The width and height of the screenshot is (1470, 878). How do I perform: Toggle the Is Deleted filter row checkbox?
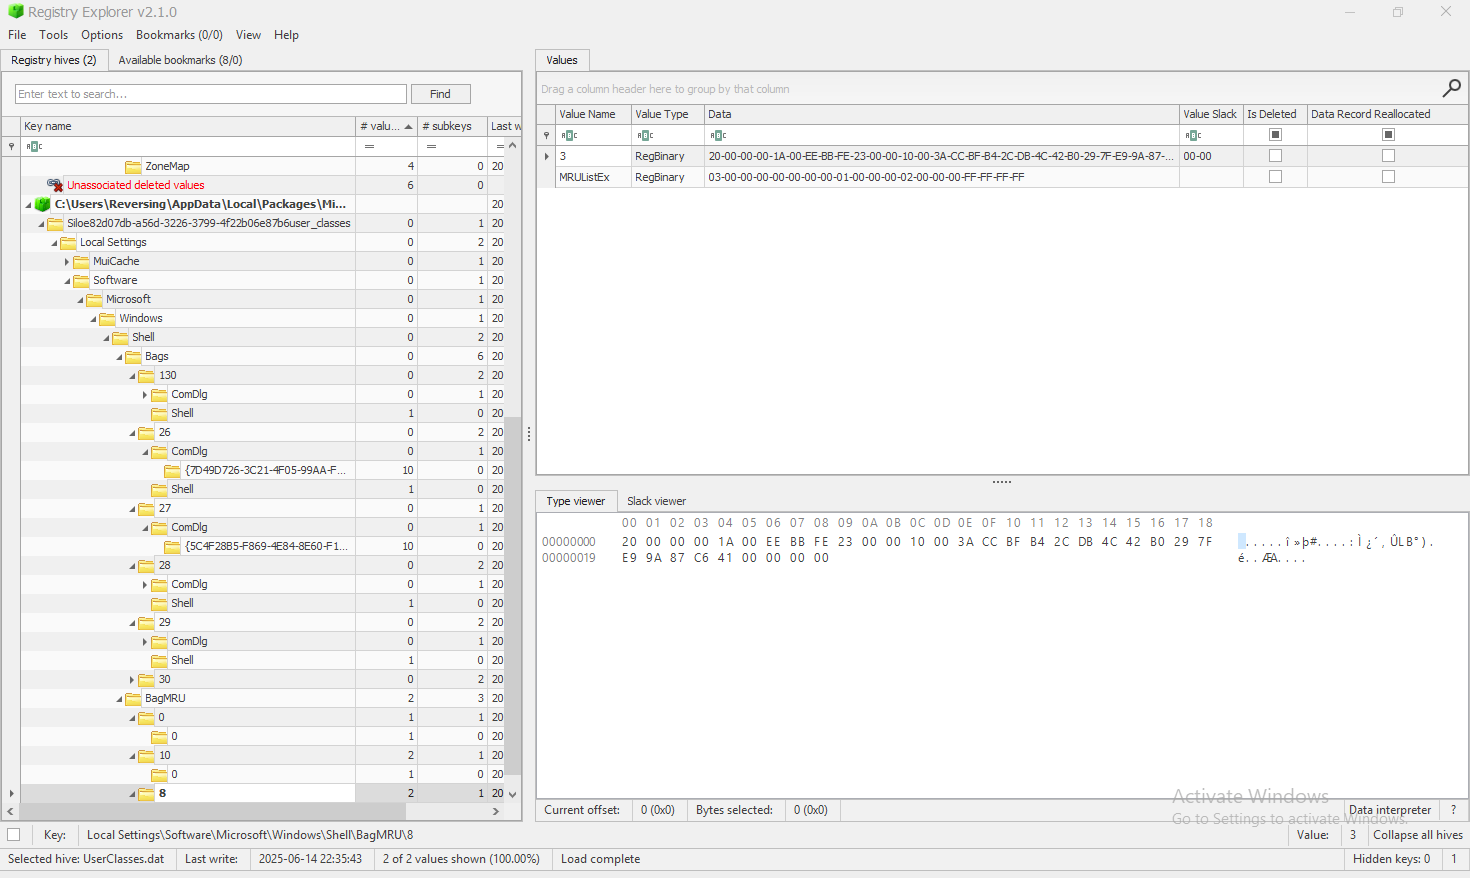[x=1275, y=135]
